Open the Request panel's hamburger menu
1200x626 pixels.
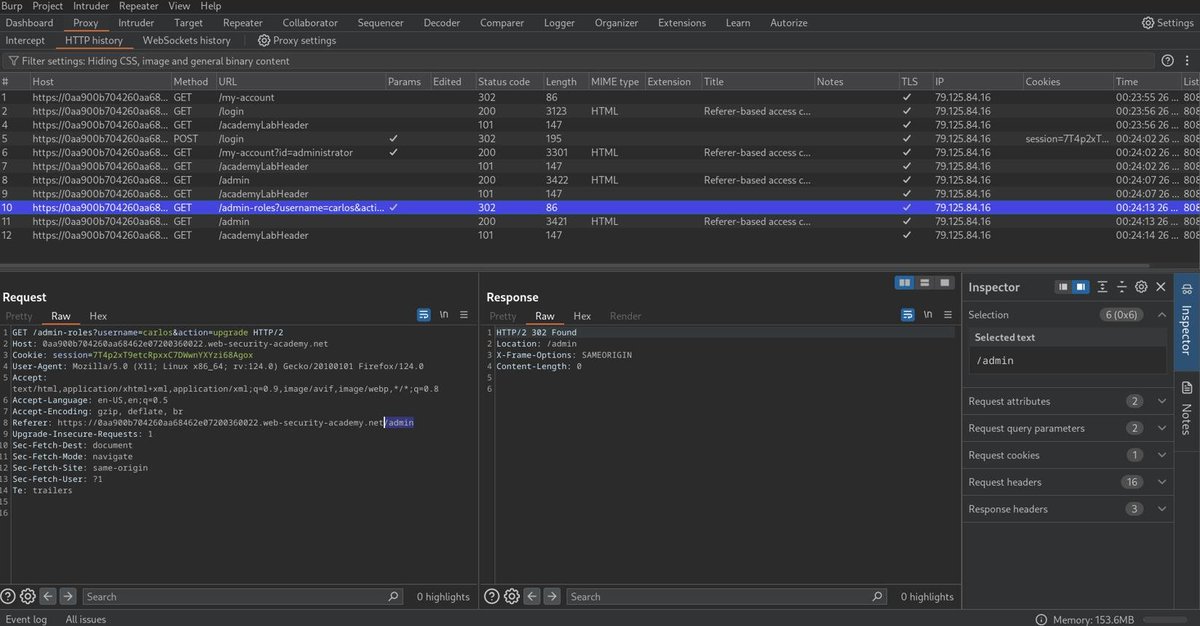click(x=464, y=314)
